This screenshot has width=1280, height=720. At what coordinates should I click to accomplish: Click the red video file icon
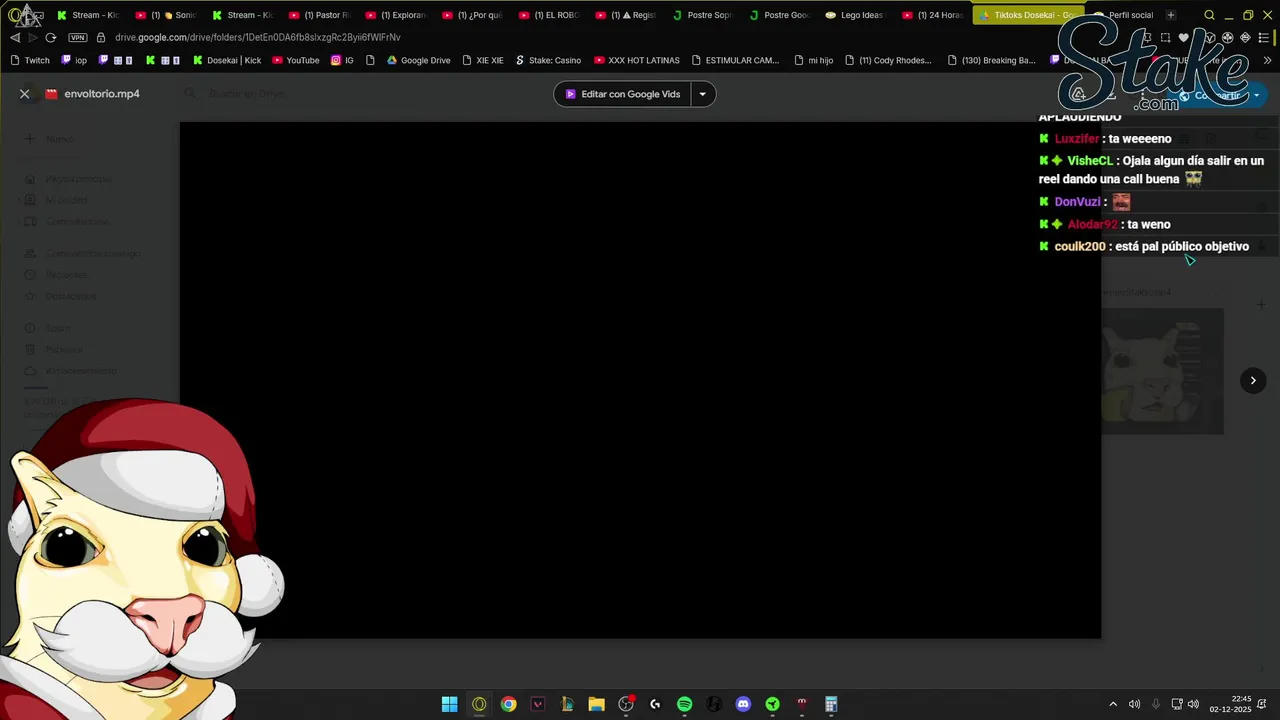coord(52,94)
